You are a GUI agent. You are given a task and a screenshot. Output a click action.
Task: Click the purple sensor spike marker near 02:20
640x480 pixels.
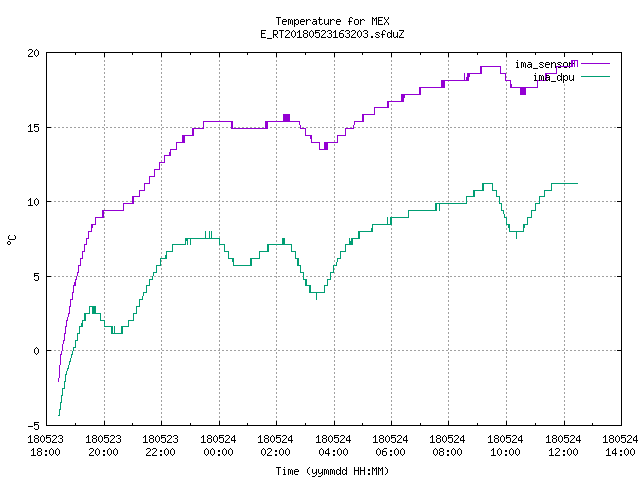pyautogui.click(x=287, y=118)
